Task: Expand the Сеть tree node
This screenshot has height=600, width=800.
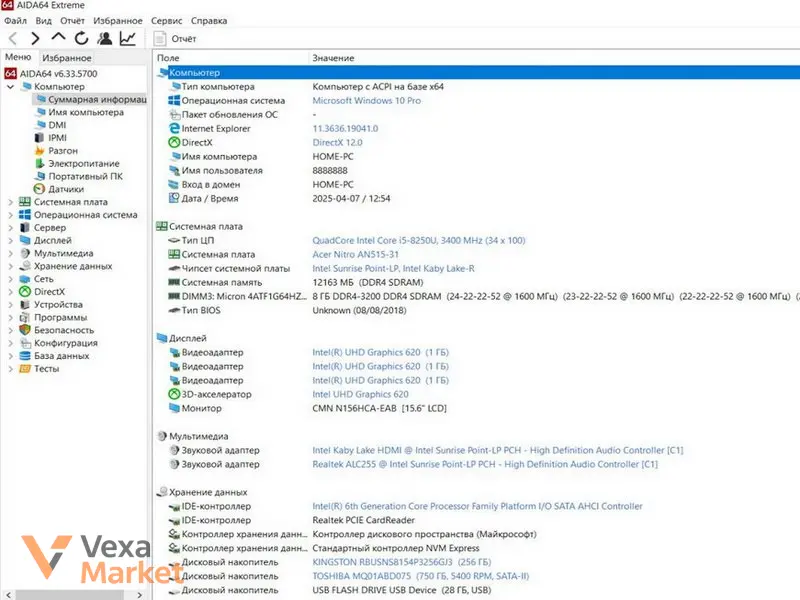Action: pos(10,279)
